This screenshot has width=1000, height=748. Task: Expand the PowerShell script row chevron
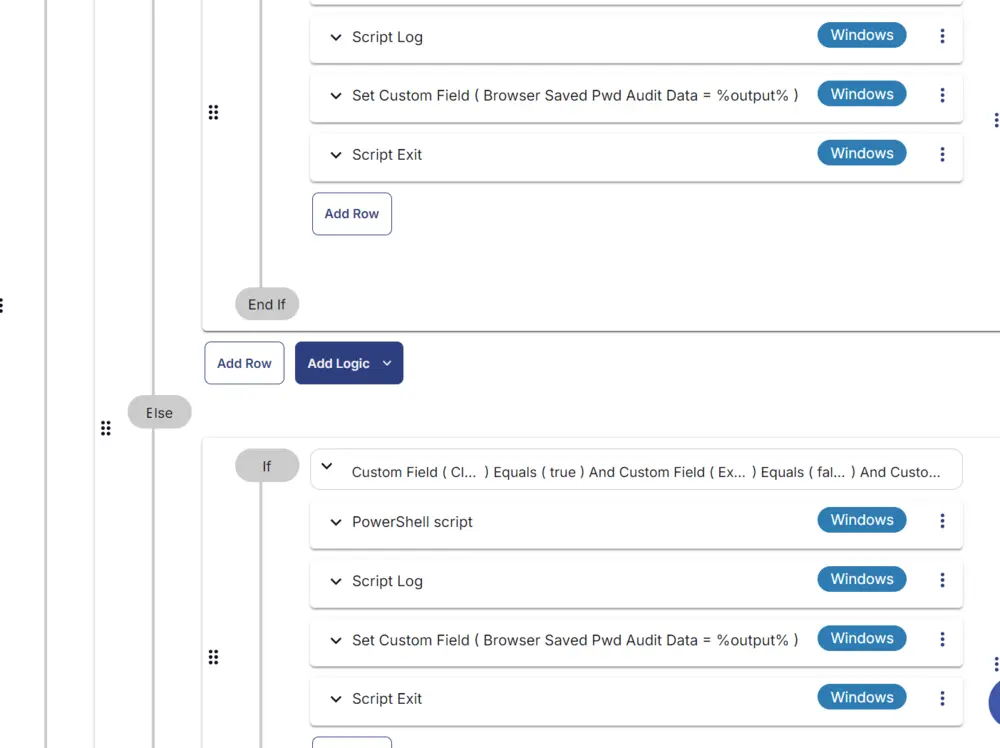point(335,523)
